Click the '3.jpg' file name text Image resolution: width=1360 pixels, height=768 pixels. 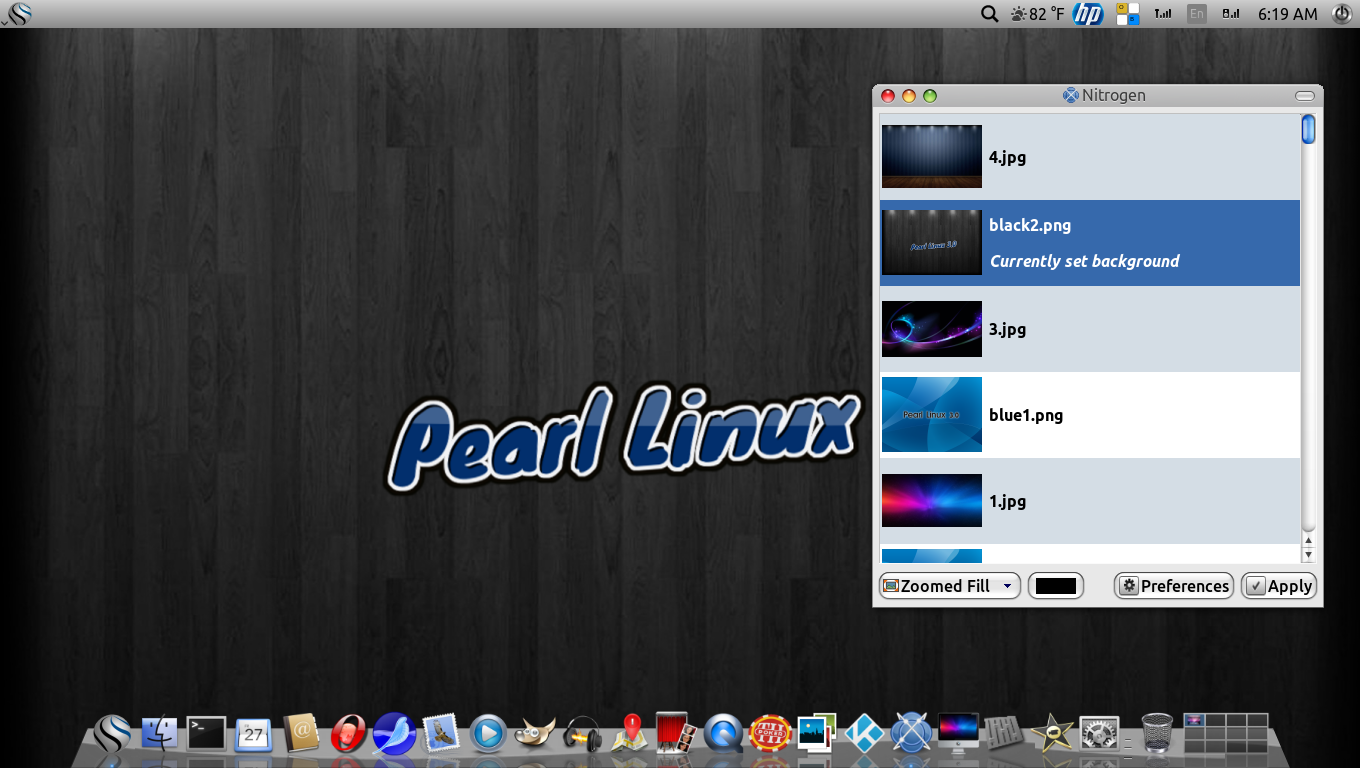[x=1008, y=329]
